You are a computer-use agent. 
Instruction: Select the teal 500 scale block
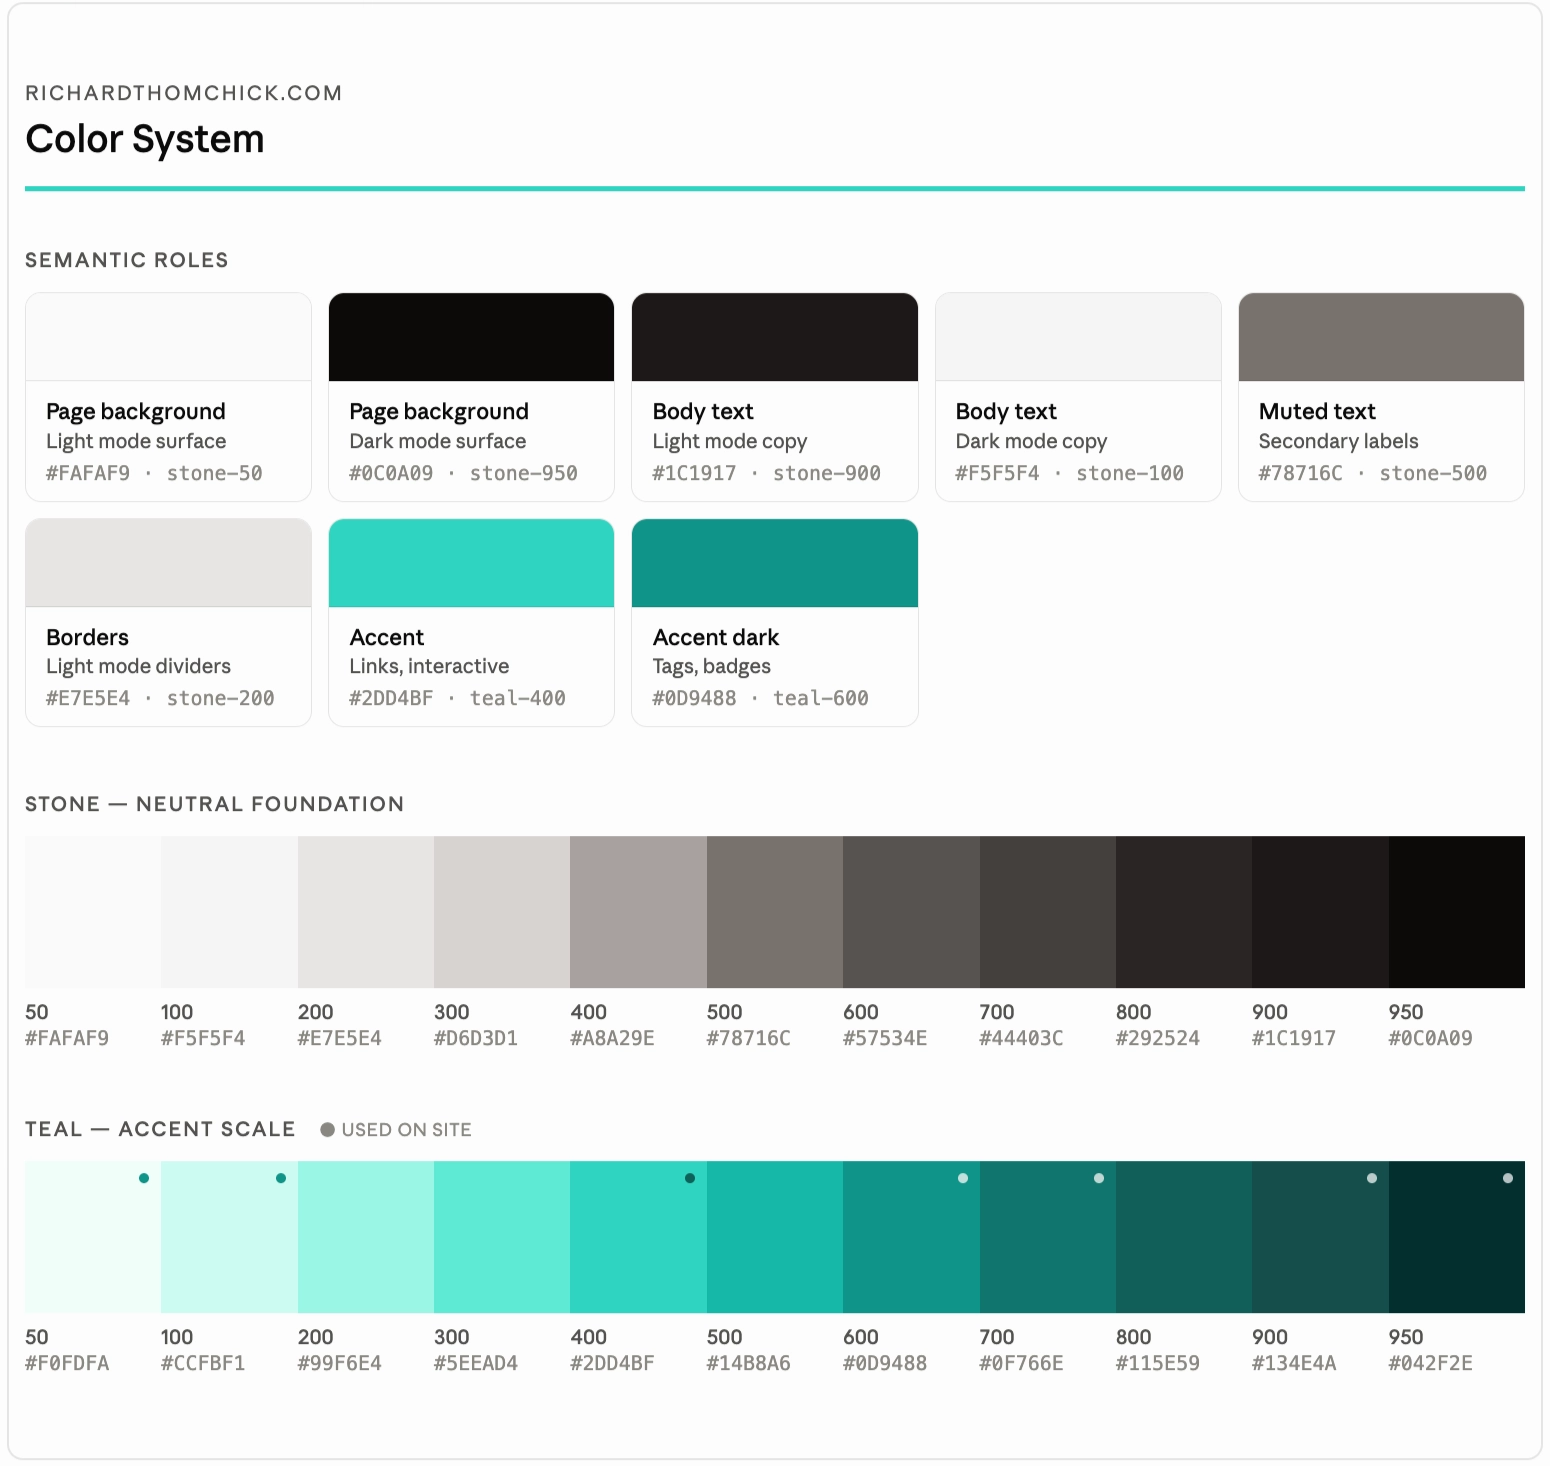point(775,1237)
